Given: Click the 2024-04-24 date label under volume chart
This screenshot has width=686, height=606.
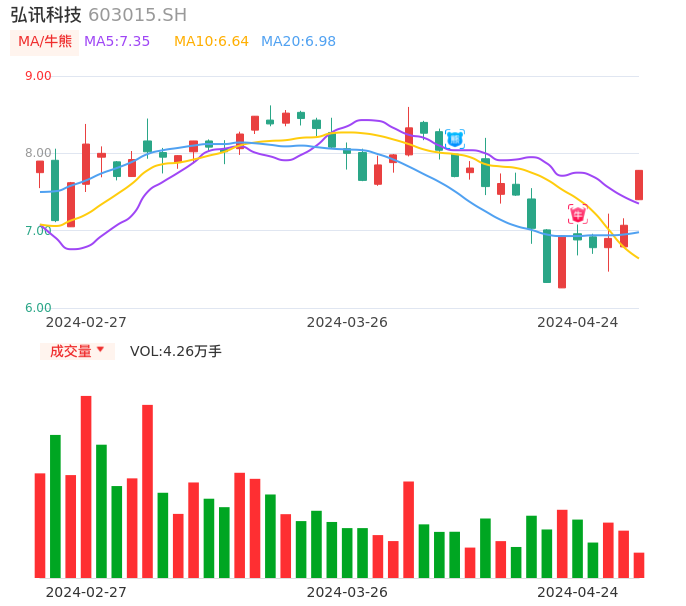Looking at the screenshot, I should point(578,592).
